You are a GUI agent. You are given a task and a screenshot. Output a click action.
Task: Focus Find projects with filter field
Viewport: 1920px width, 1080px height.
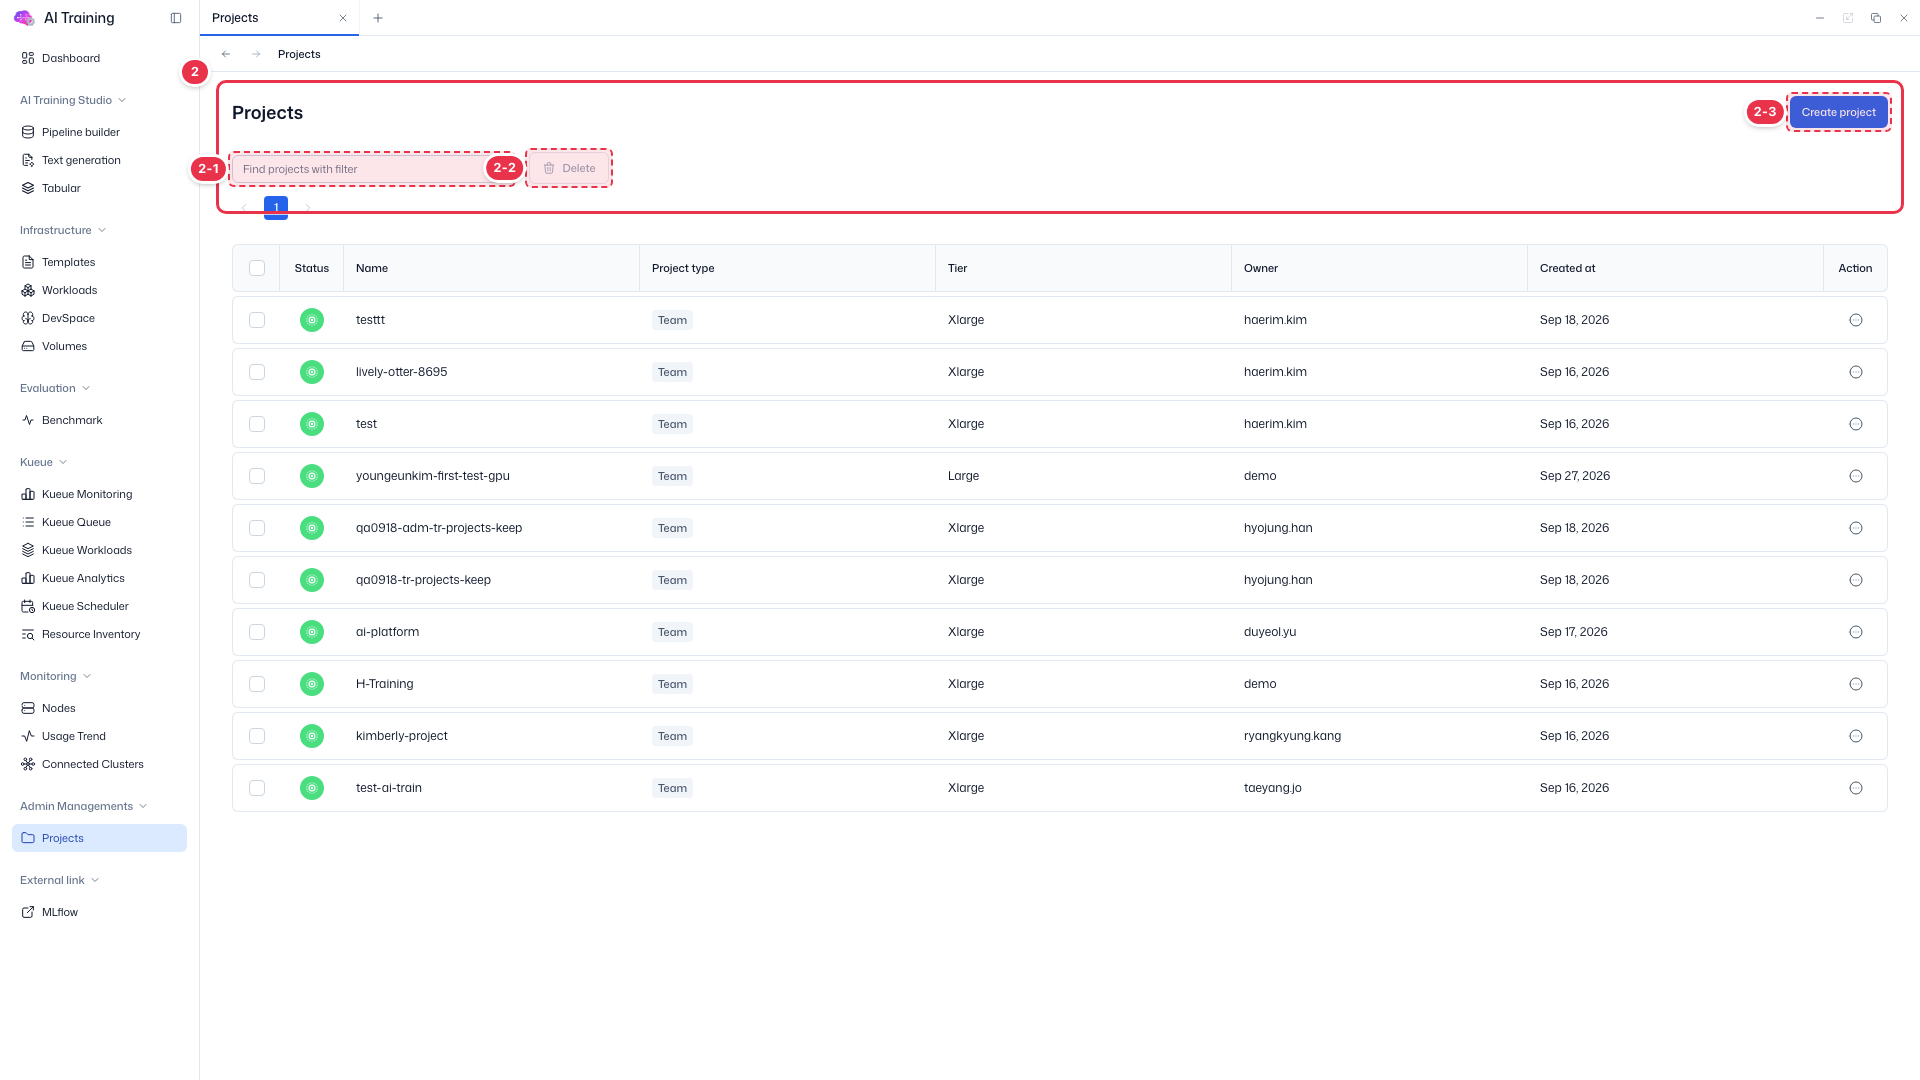point(370,169)
